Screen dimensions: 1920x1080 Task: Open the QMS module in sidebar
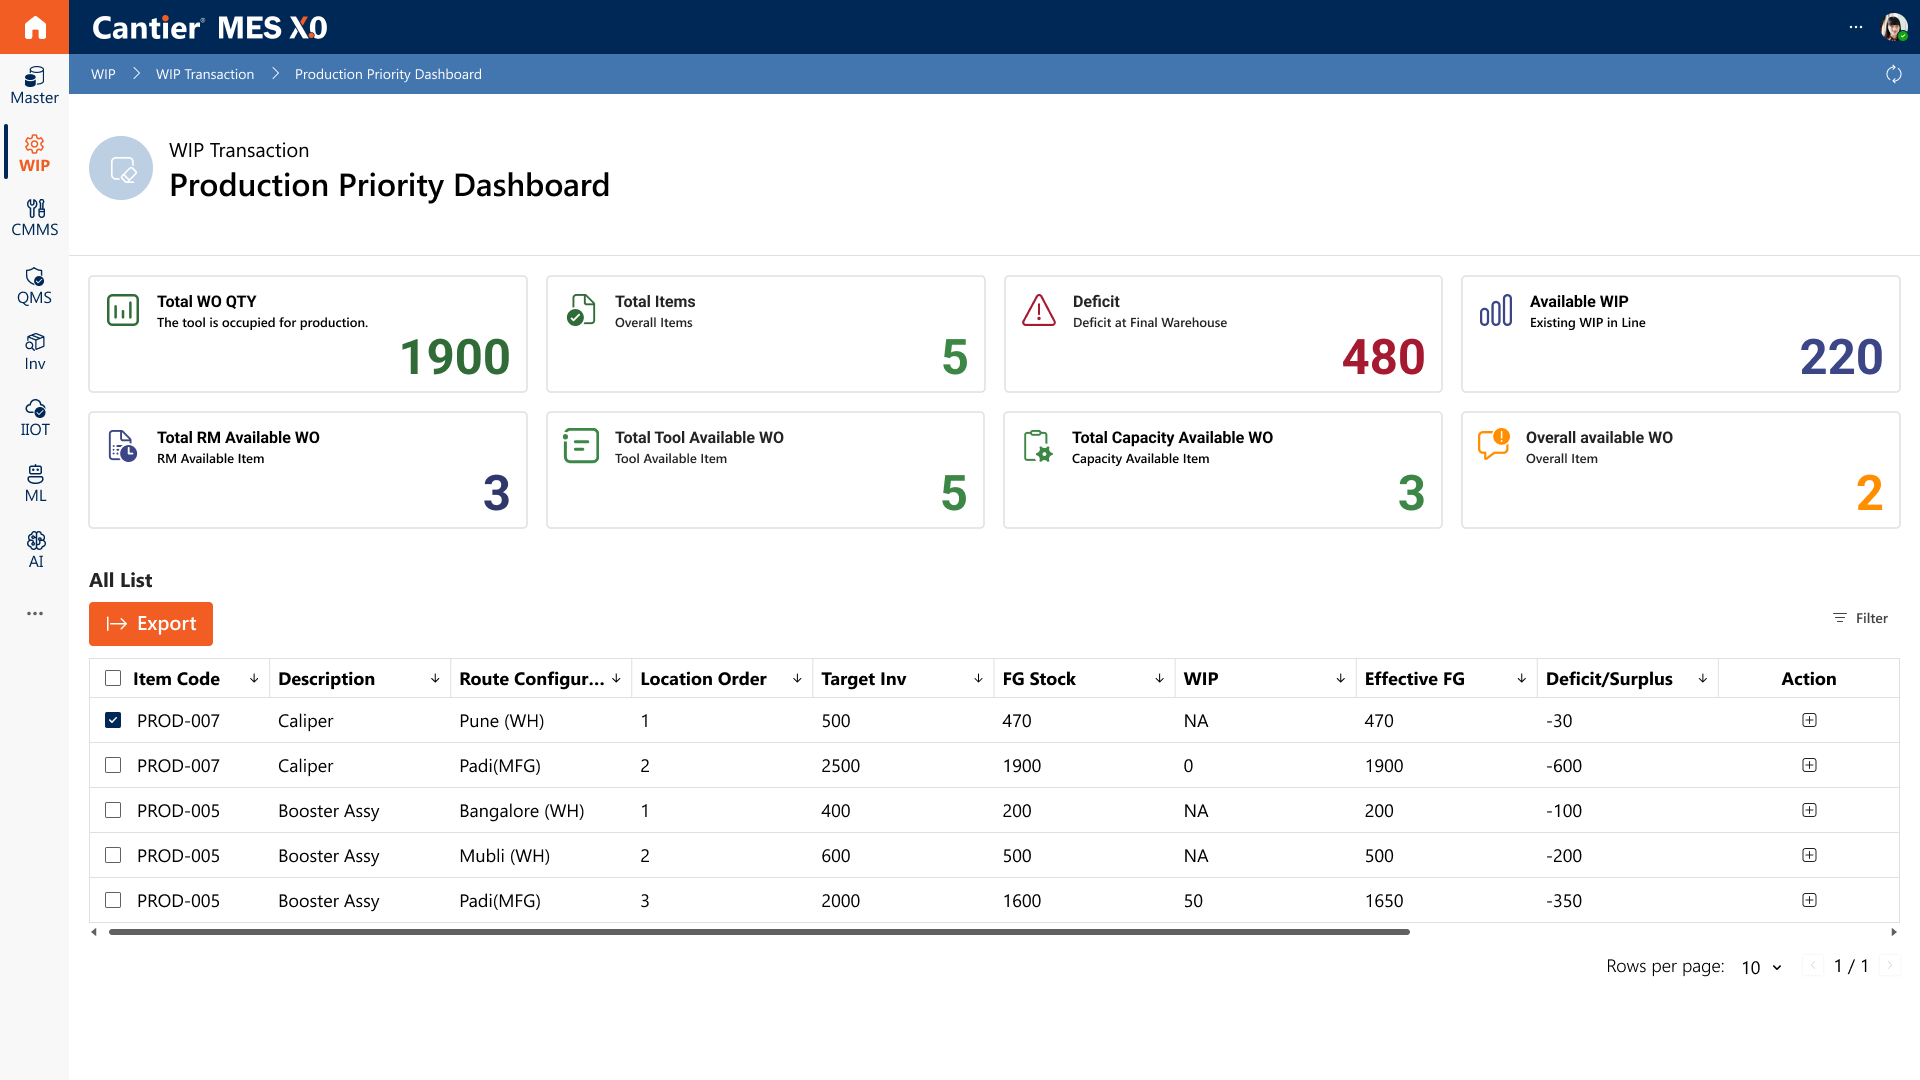tap(35, 286)
